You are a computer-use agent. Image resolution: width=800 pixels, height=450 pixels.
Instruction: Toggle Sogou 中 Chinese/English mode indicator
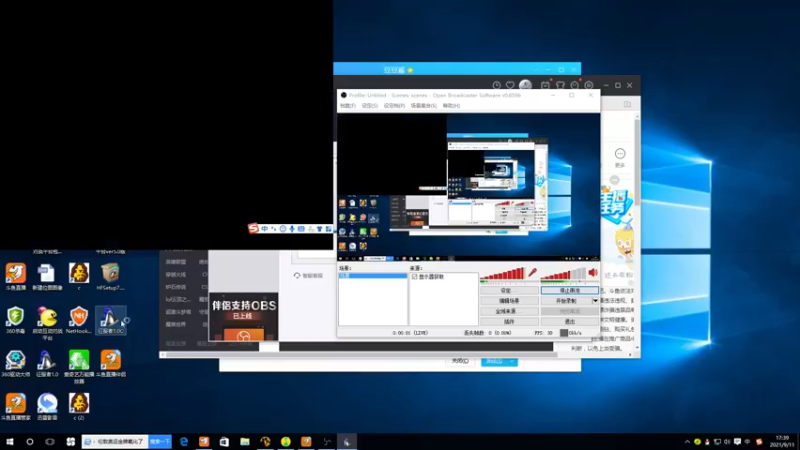click(264, 229)
